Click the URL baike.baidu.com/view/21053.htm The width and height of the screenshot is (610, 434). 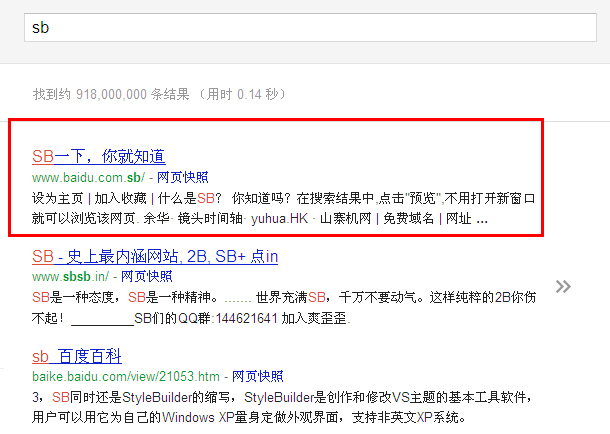point(126,376)
